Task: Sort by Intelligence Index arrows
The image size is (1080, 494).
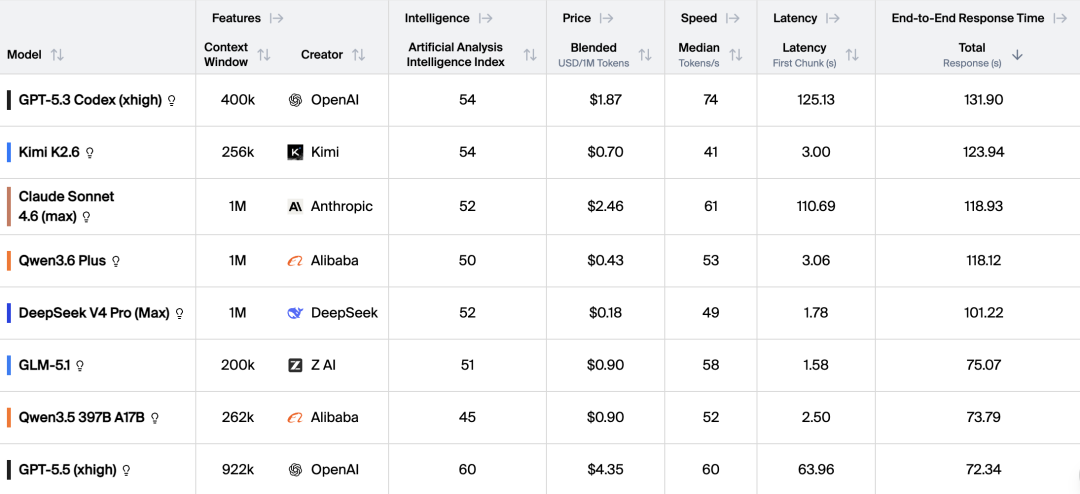Action: click(530, 54)
